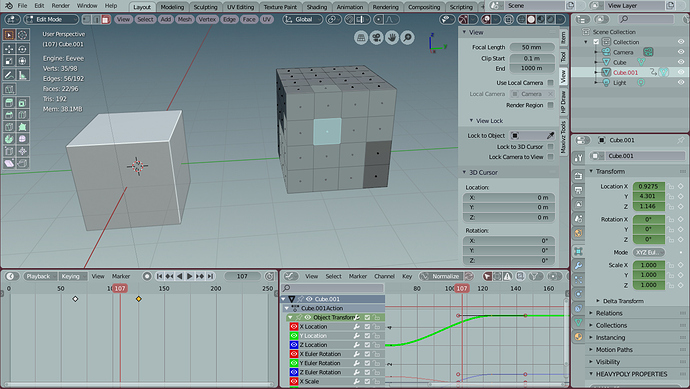Toggle X-ray display in viewport header
690x389 pixels.
pos(509,19)
